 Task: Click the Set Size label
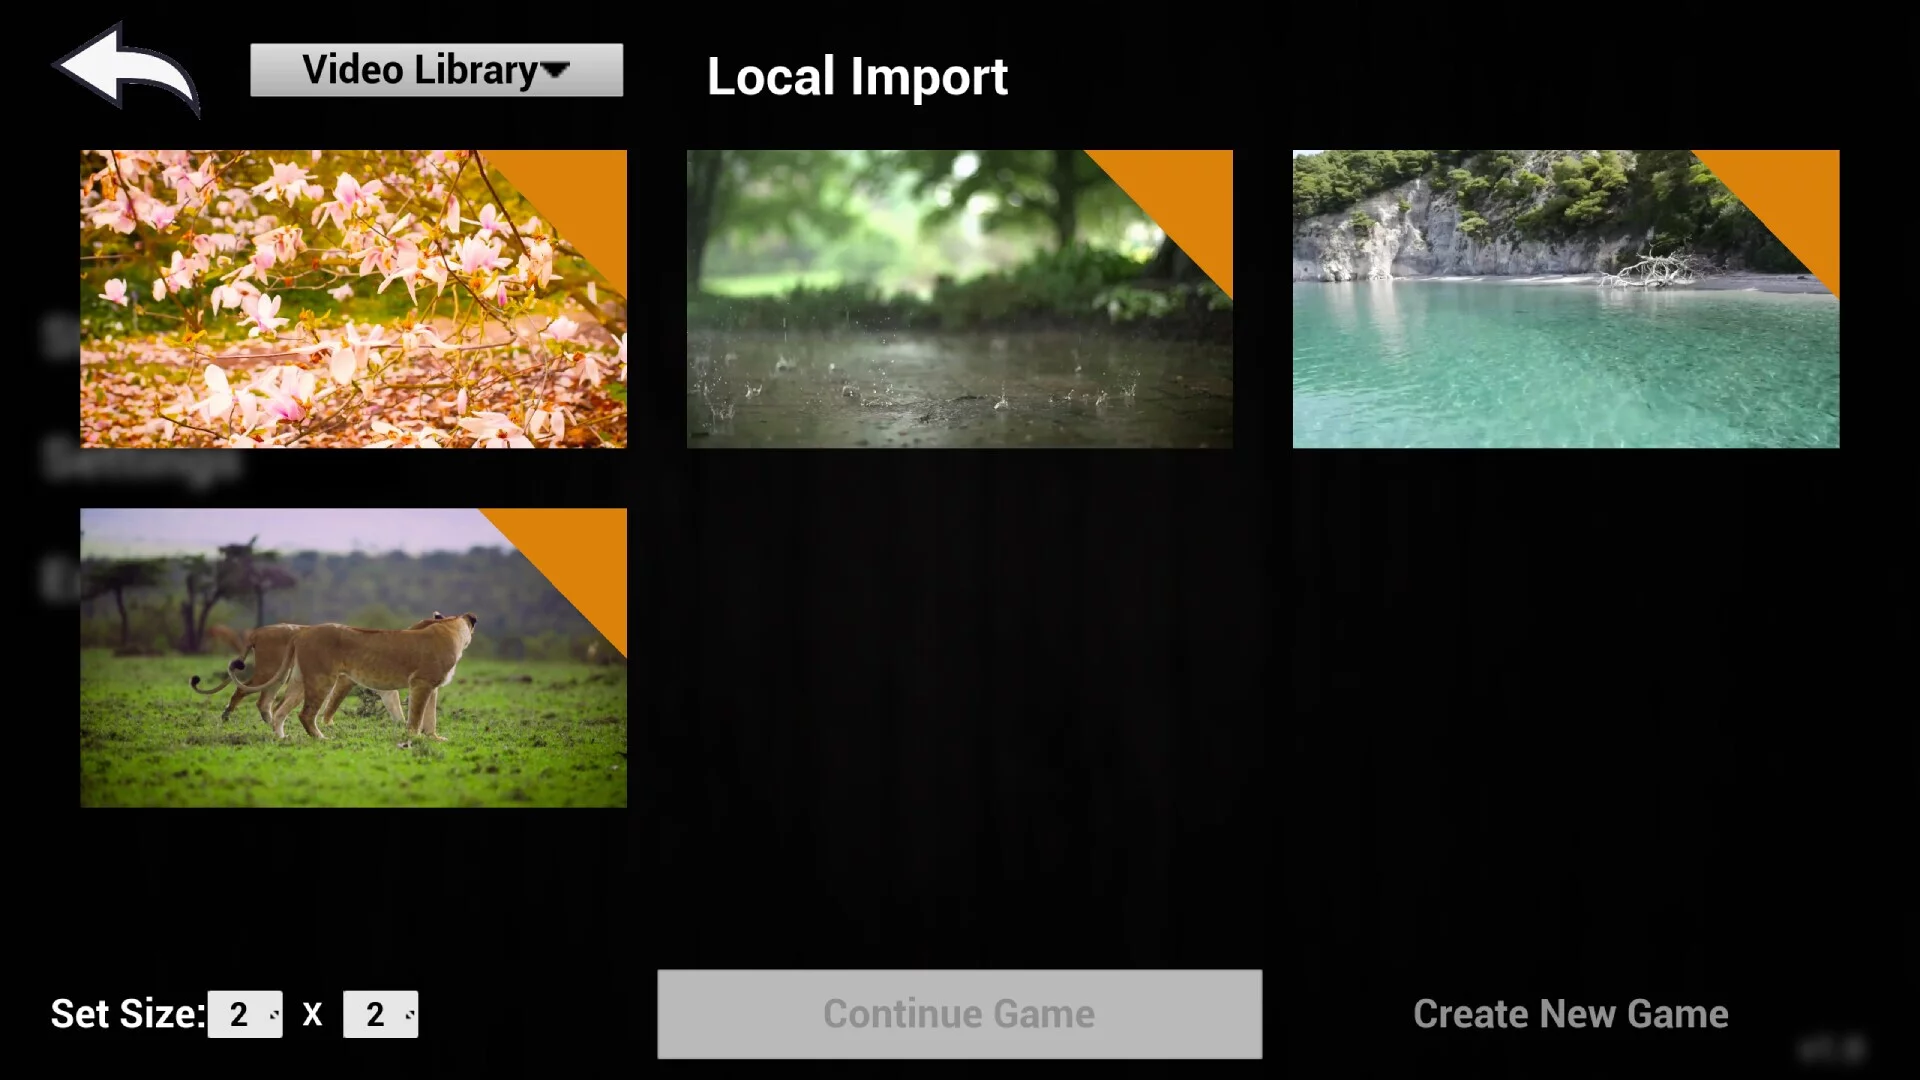coord(128,1014)
